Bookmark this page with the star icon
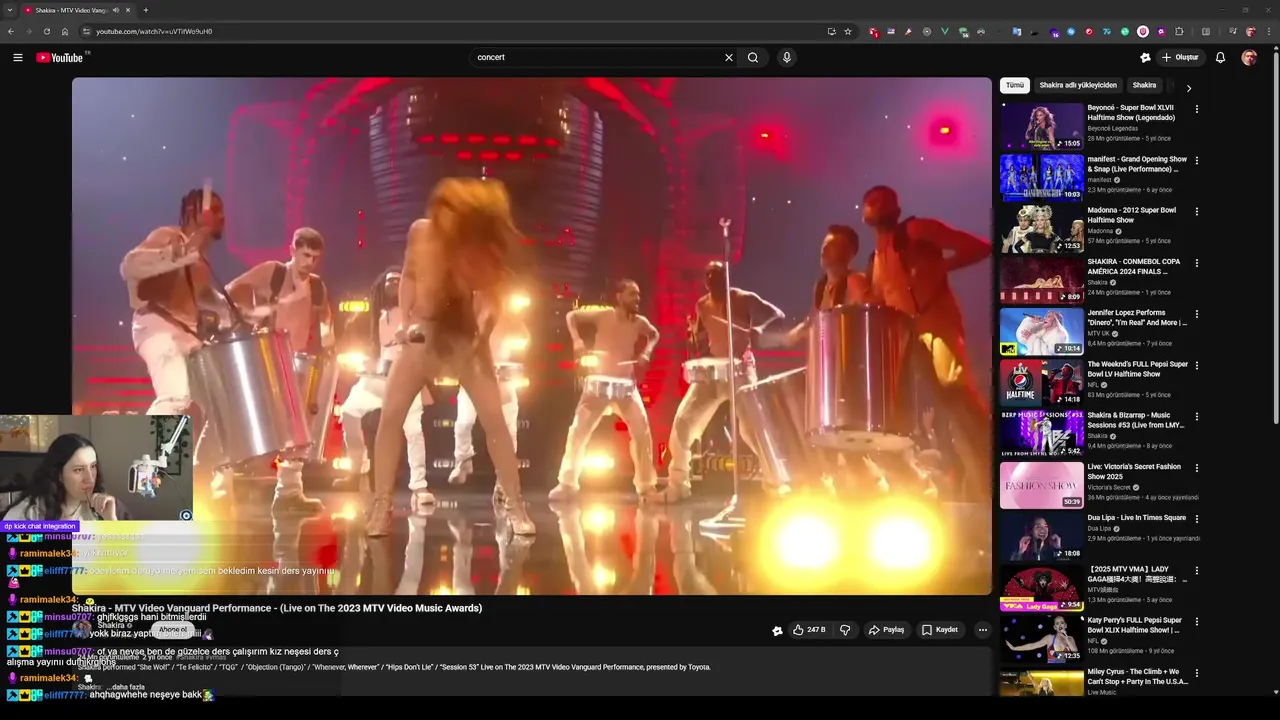The image size is (1280, 720). coord(848,31)
